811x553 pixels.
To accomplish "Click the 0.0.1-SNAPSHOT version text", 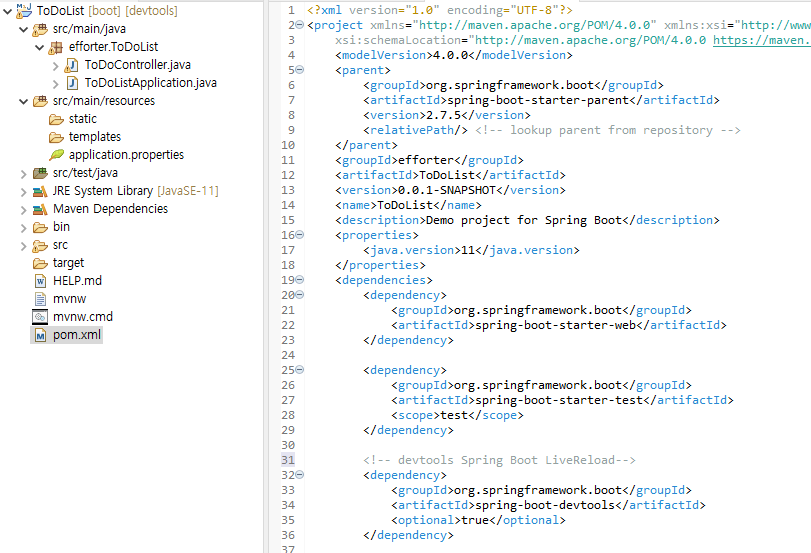I will tap(447, 190).
